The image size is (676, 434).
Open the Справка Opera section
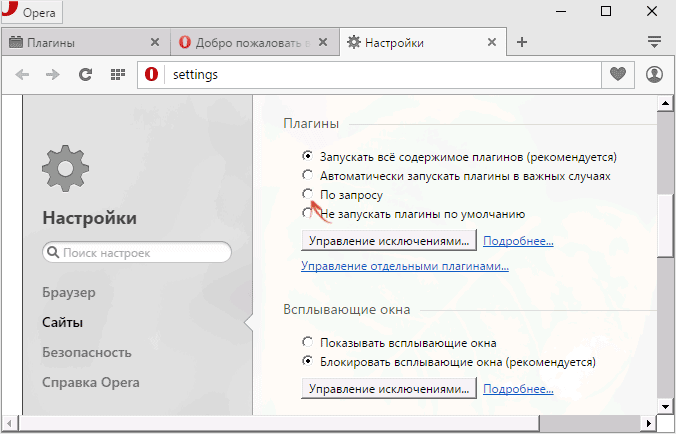[x=91, y=382]
